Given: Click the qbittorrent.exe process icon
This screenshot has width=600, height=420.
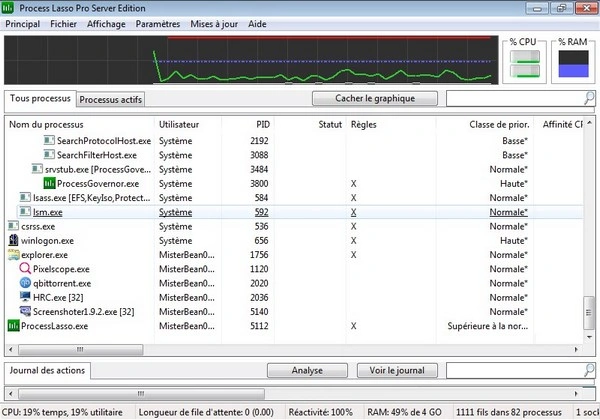Looking at the screenshot, I should click(x=26, y=283).
